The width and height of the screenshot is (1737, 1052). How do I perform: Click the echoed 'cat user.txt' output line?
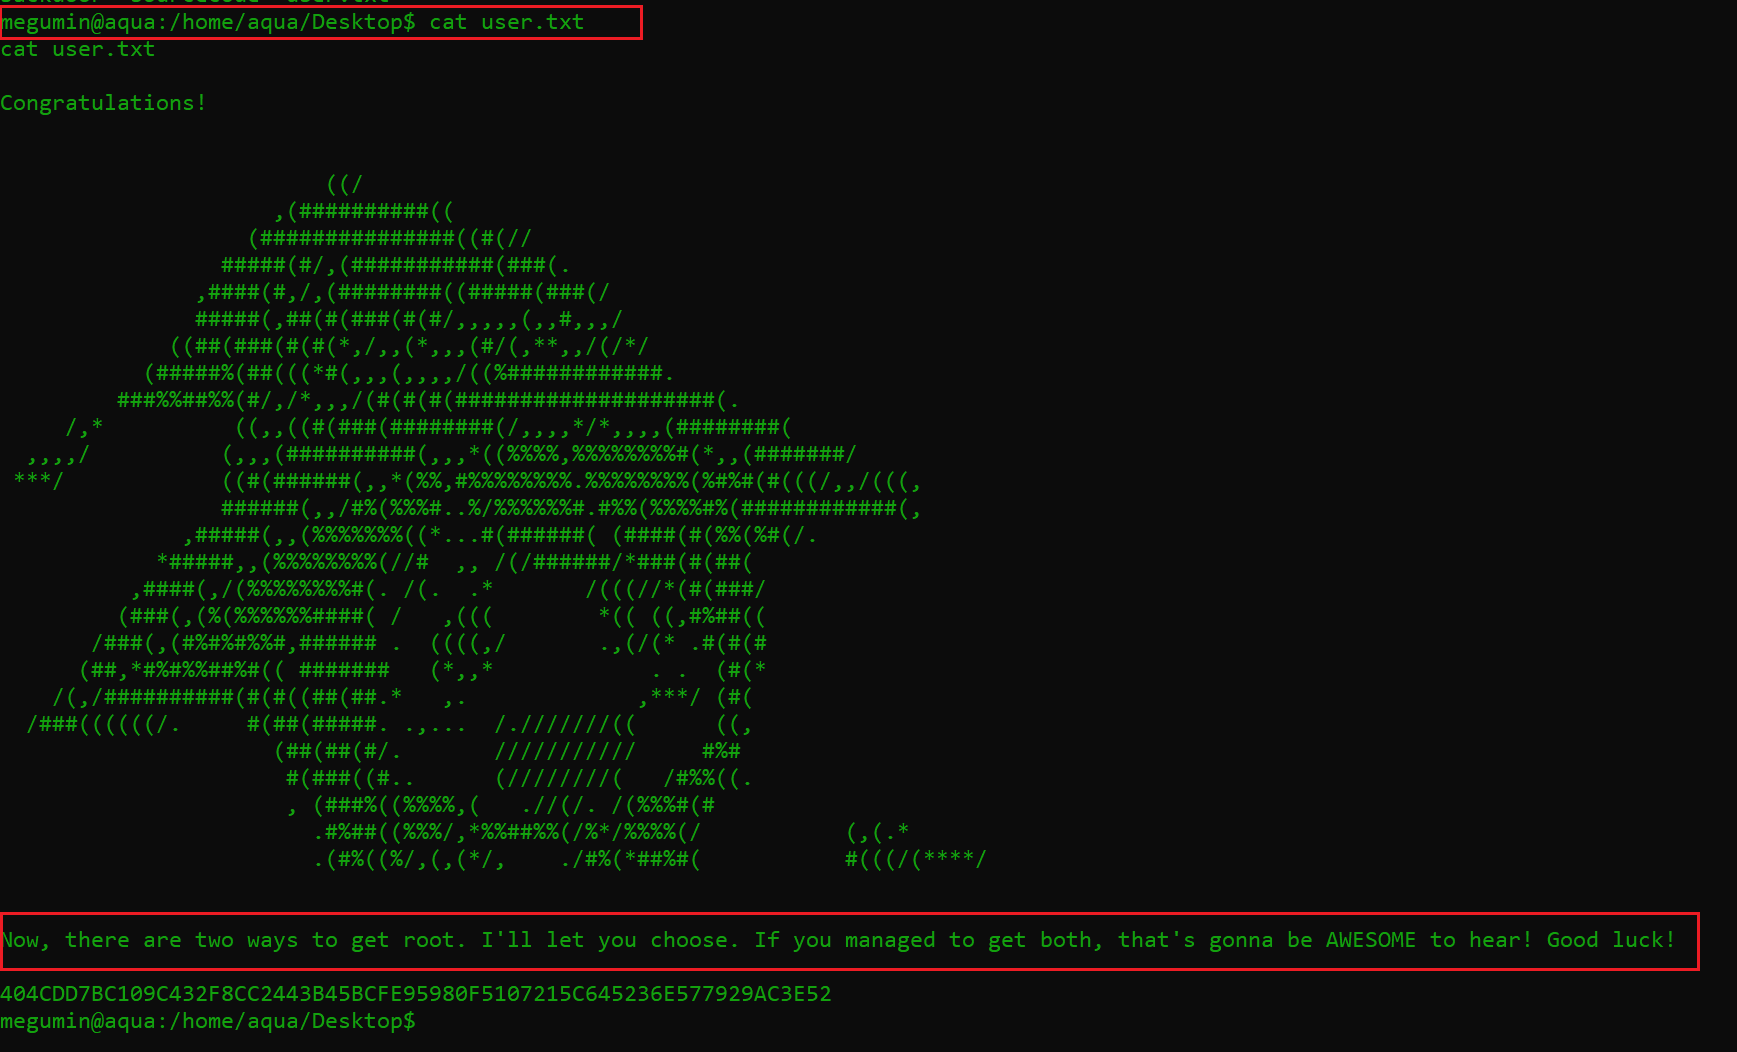click(x=78, y=49)
